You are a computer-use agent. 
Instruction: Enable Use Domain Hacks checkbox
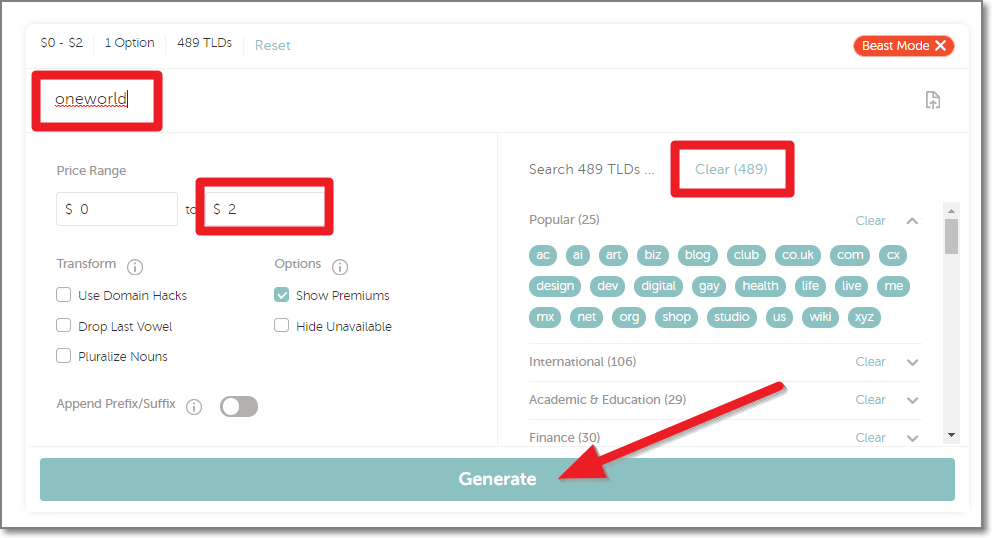click(63, 295)
